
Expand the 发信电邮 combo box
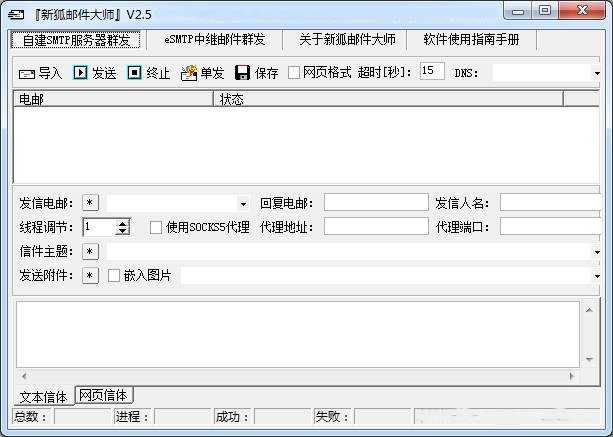click(243, 204)
